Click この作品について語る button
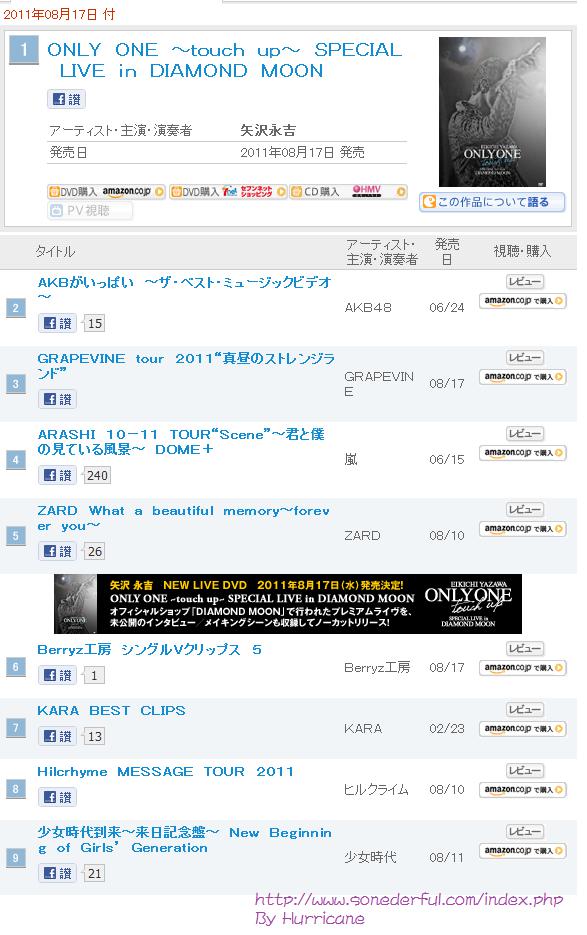Viewport: 587px width, 935px height. (492, 202)
